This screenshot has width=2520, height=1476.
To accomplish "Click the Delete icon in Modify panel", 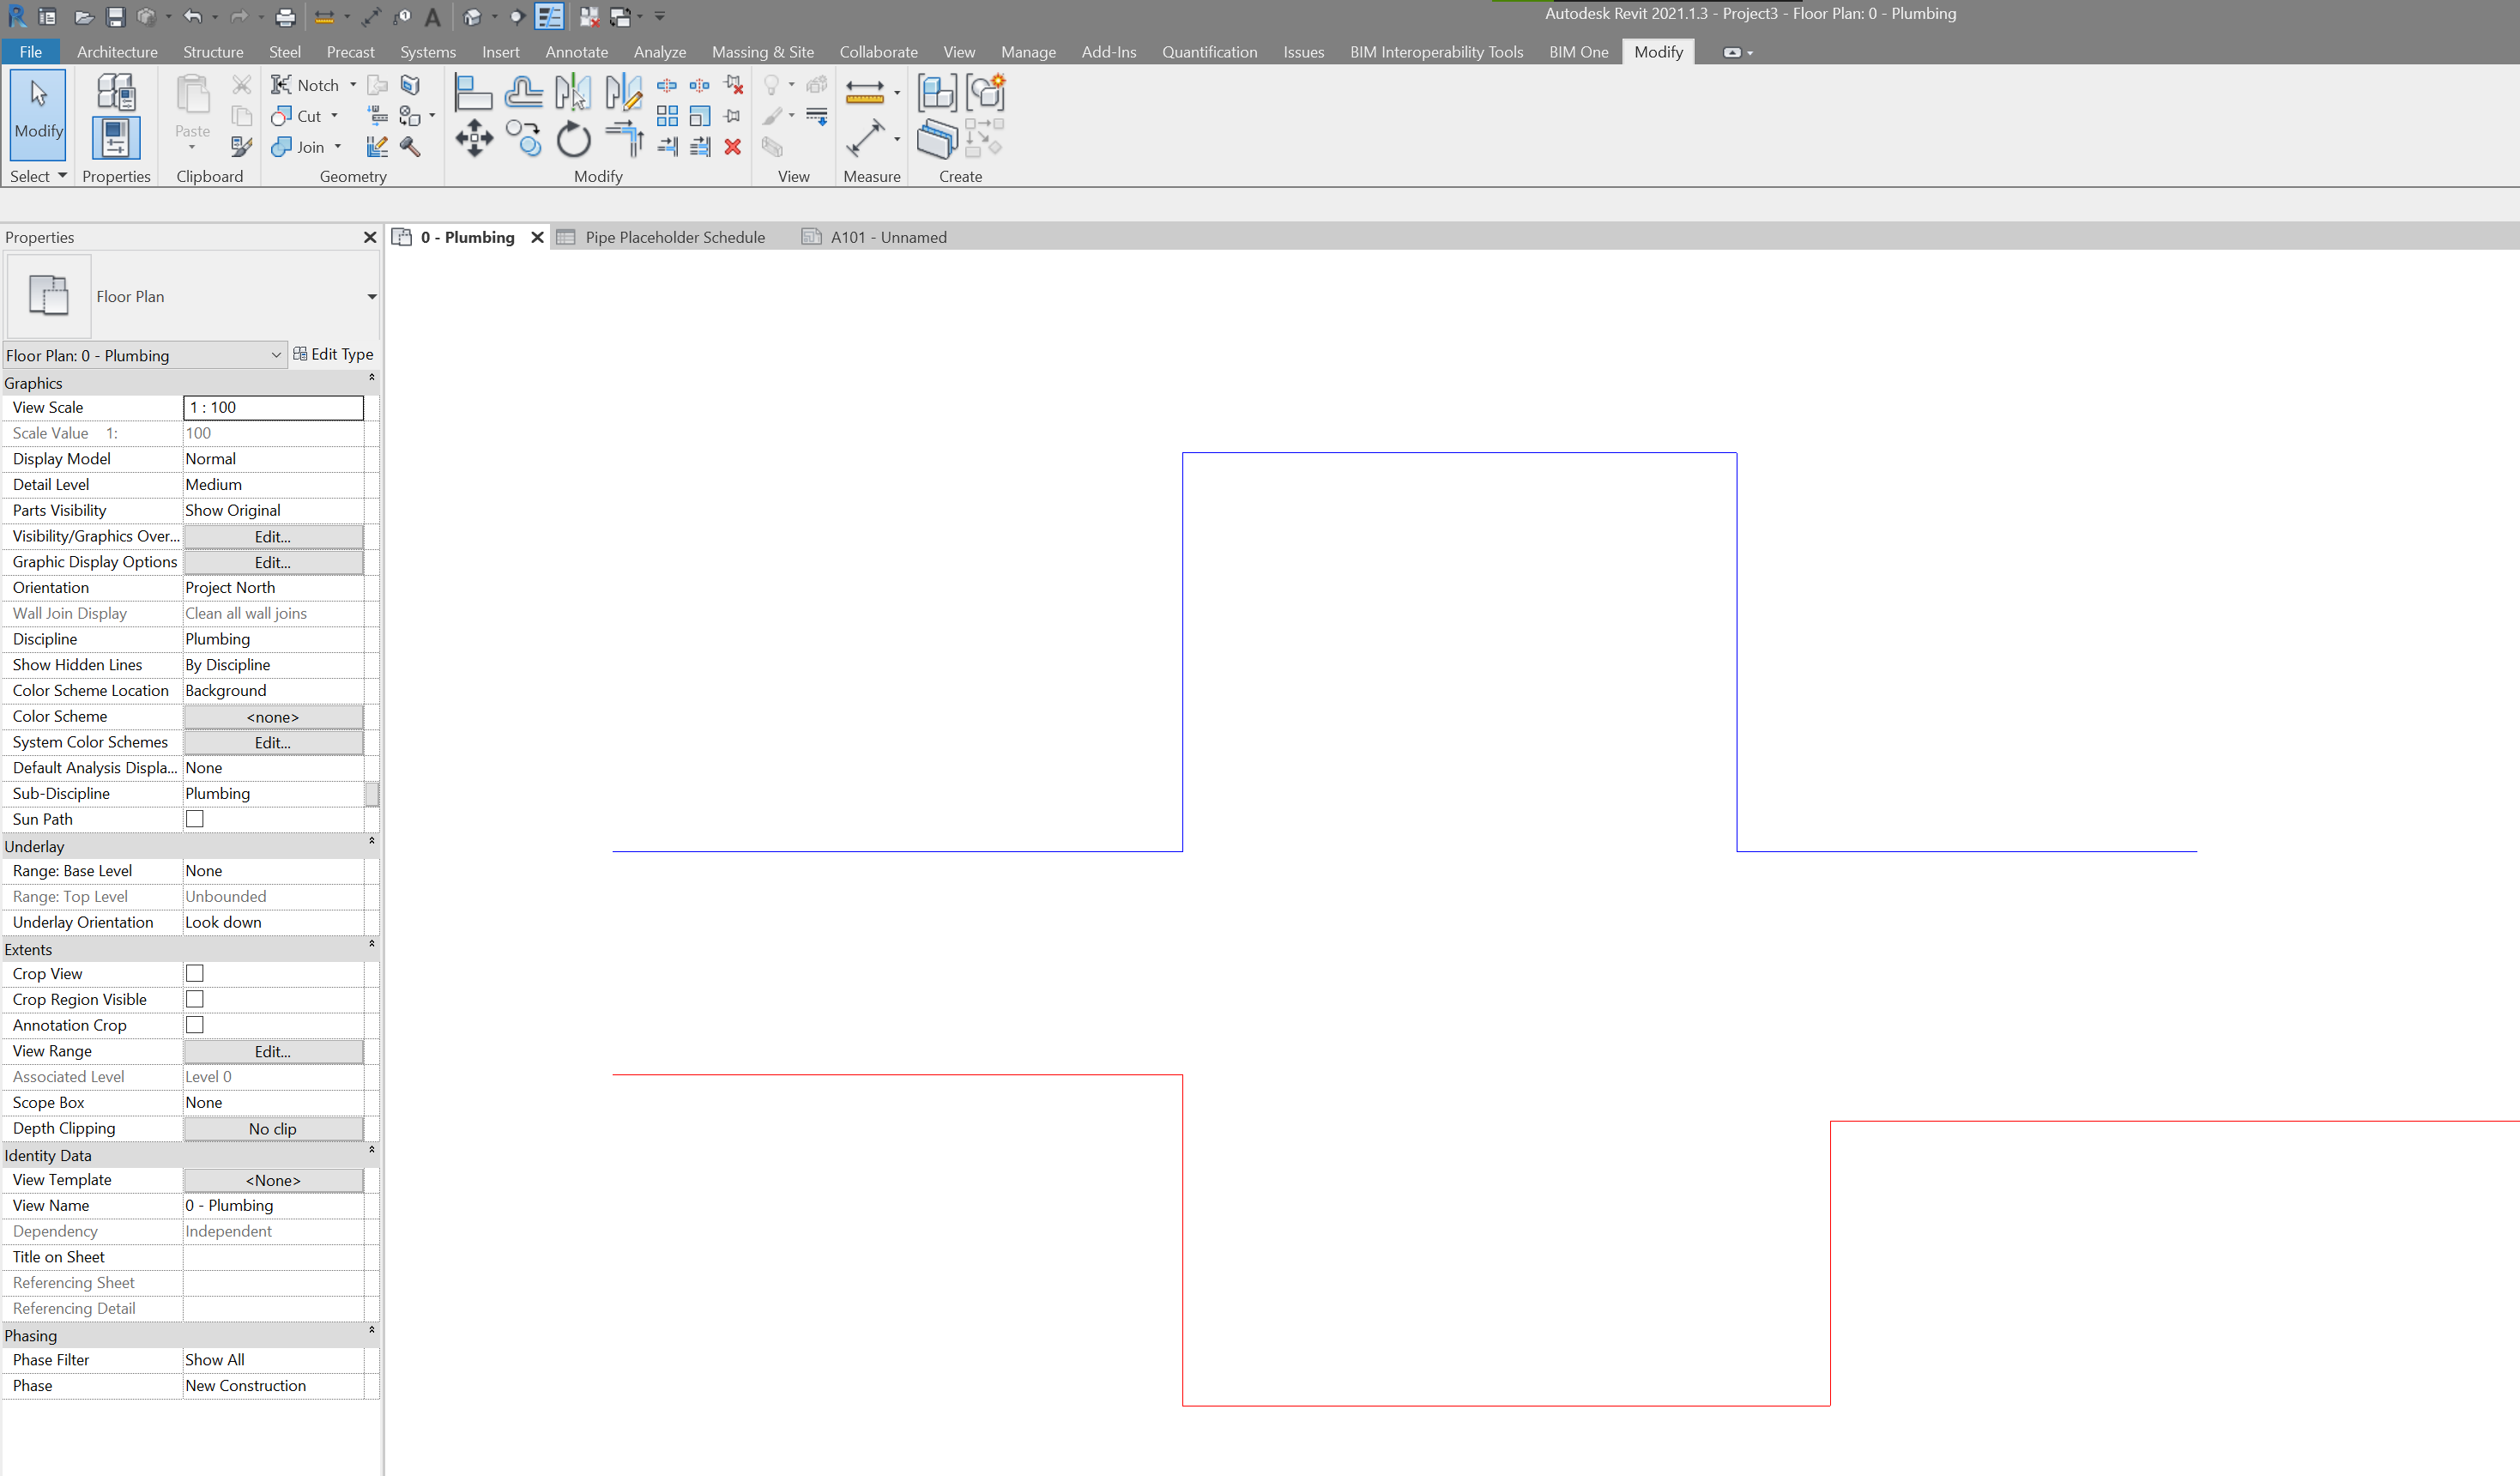I will [x=732, y=147].
